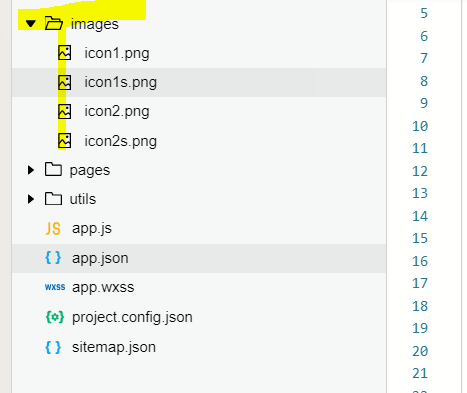467x393 pixels.
Task: Click line number 12 in the gutter
Action: click(420, 171)
